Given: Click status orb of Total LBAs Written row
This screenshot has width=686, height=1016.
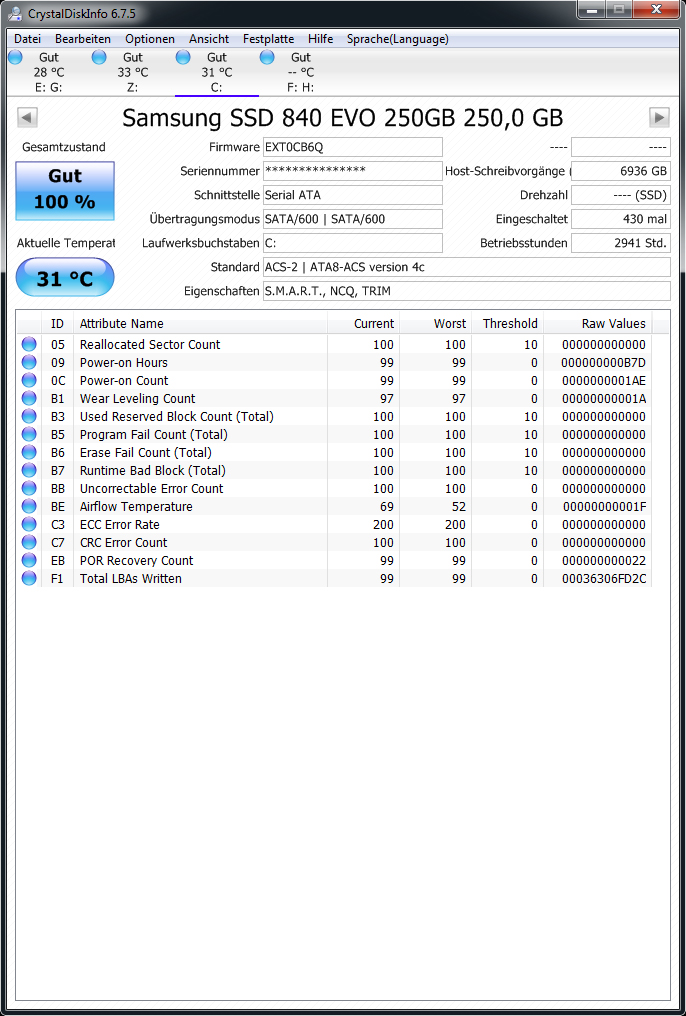Looking at the screenshot, I should tap(29, 578).
